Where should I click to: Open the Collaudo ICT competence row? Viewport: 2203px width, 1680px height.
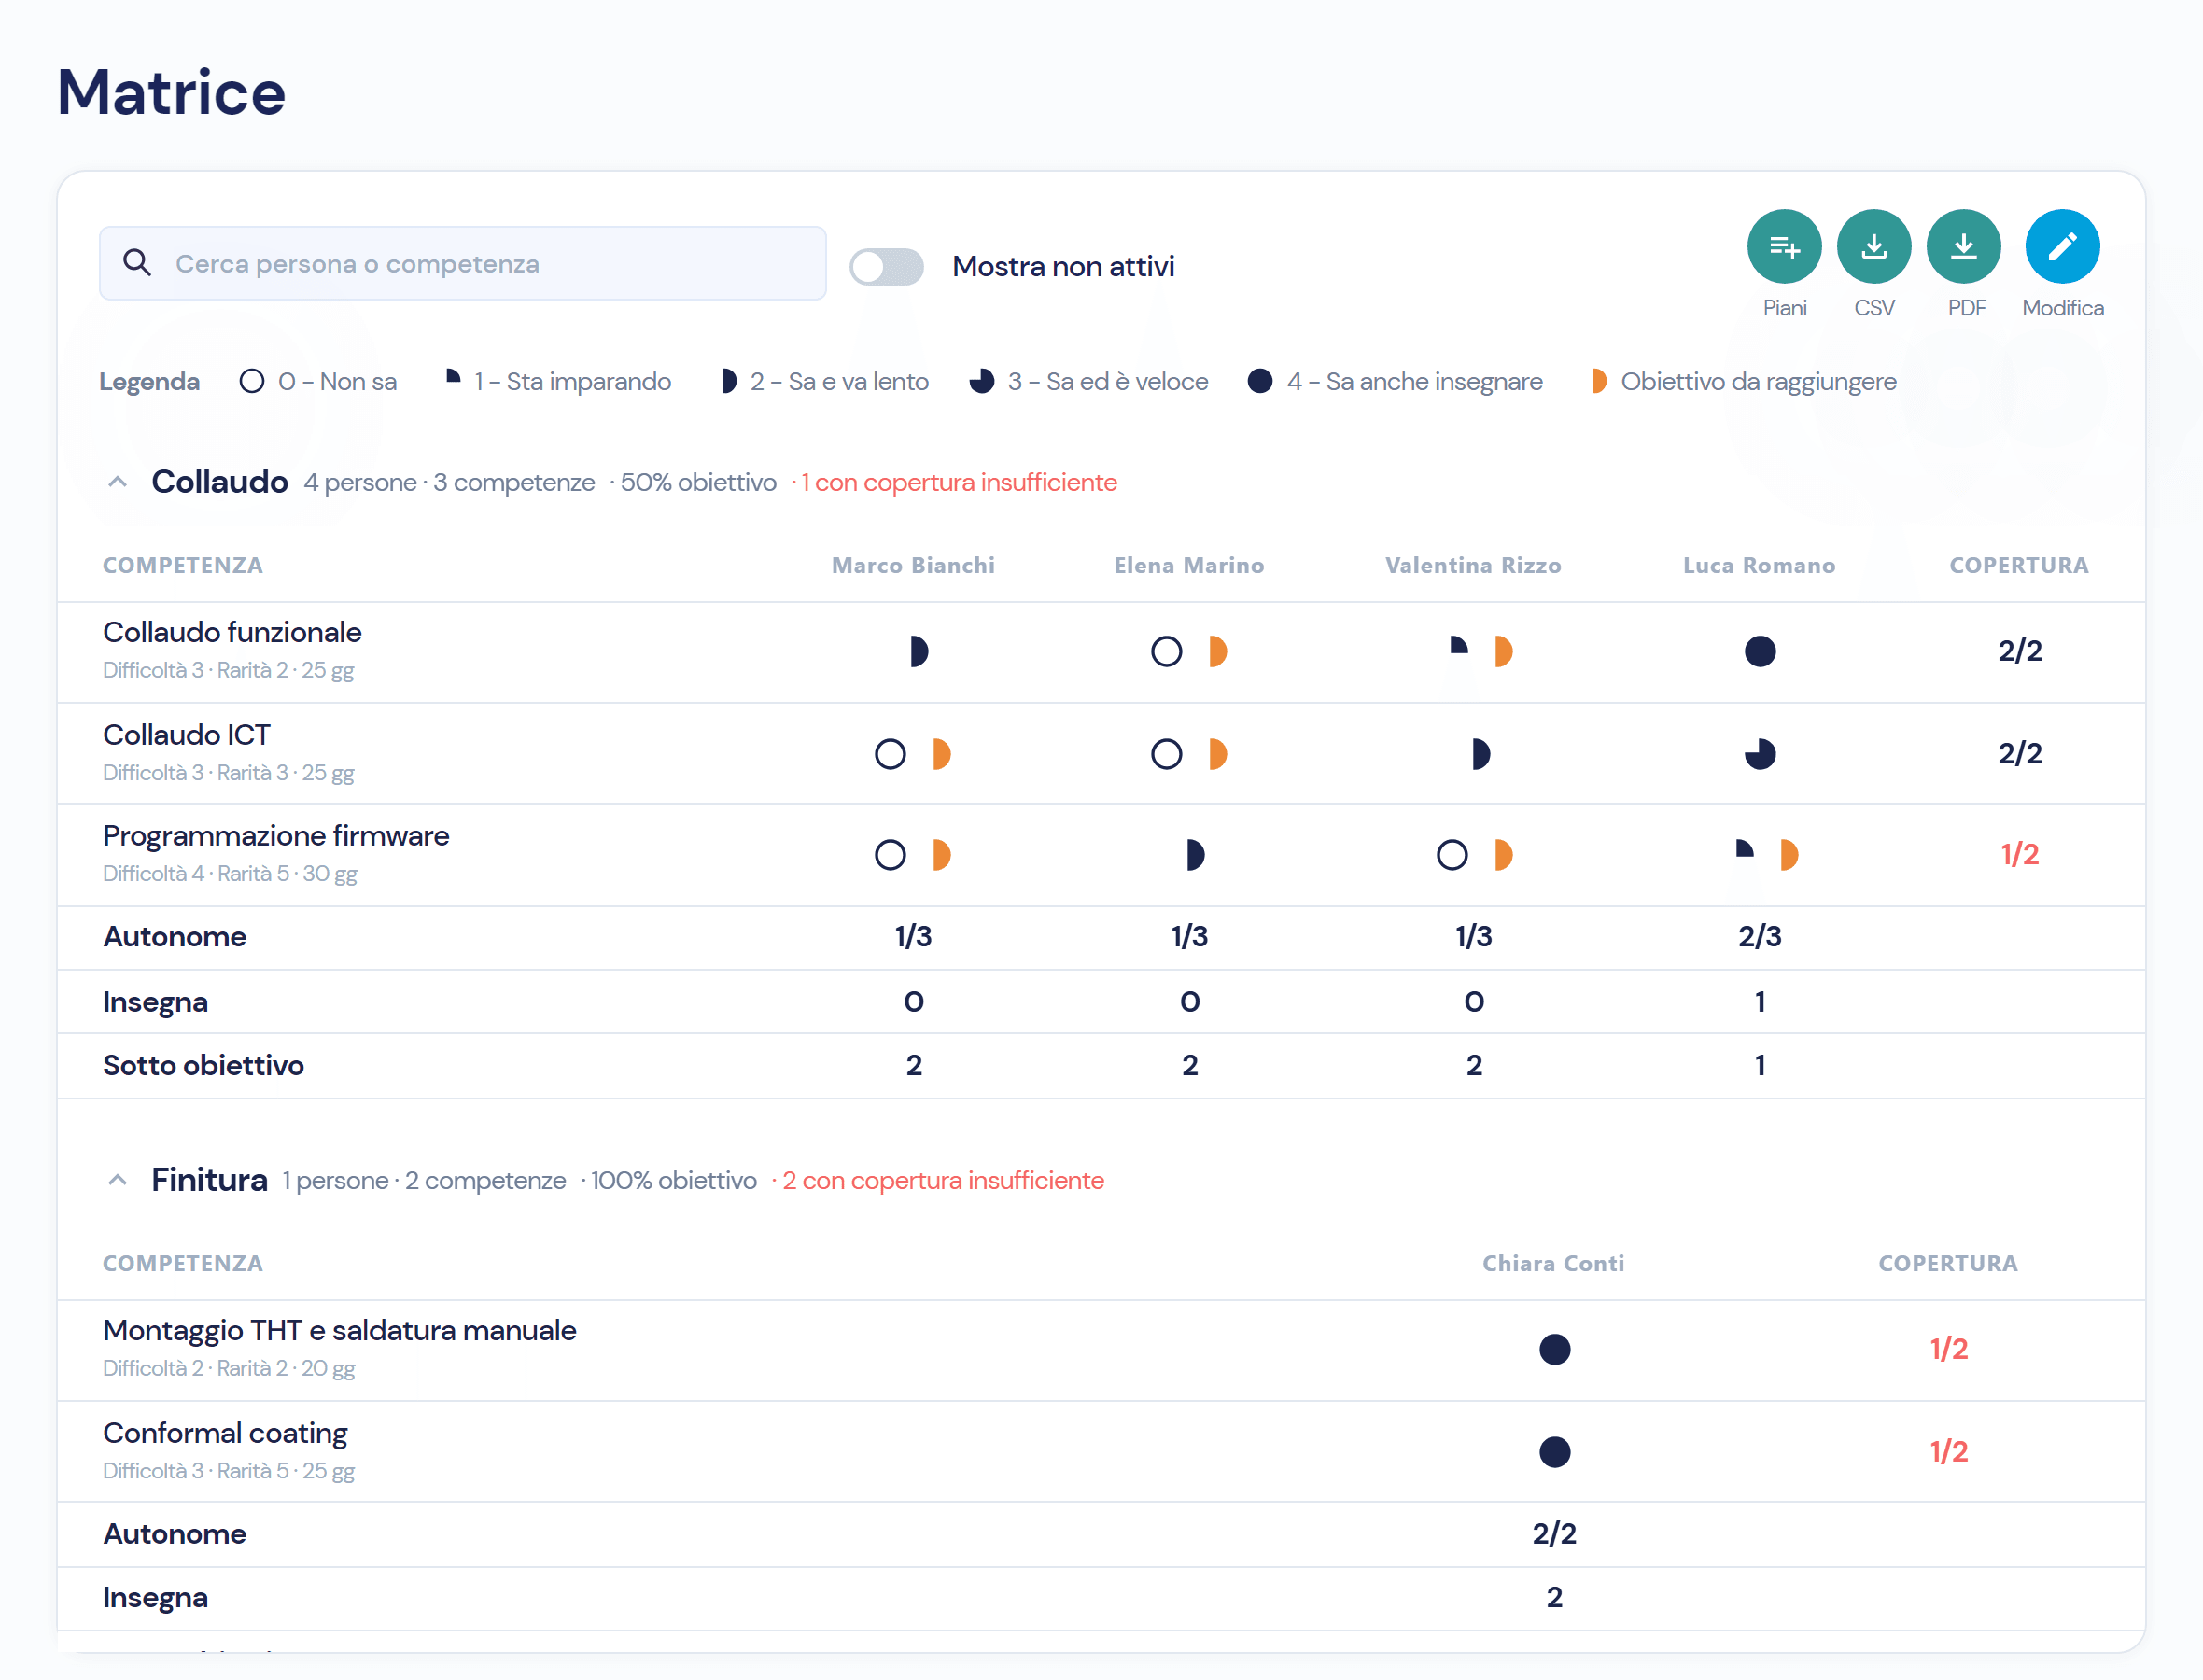click(1101, 753)
